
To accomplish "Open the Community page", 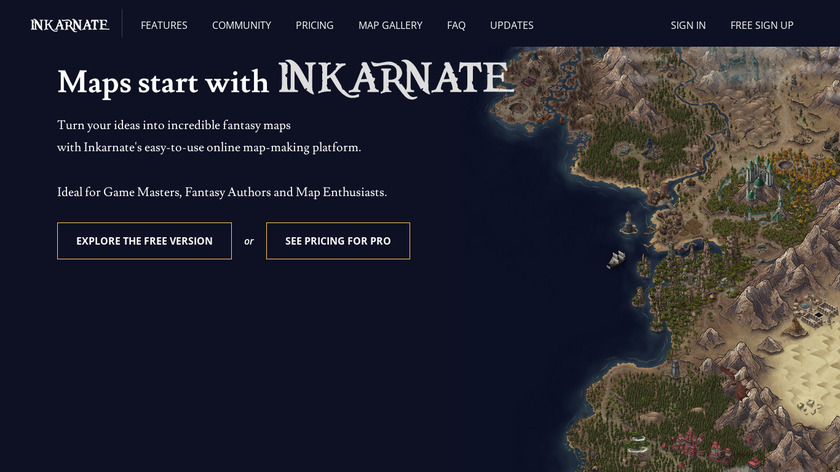I will click(242, 25).
